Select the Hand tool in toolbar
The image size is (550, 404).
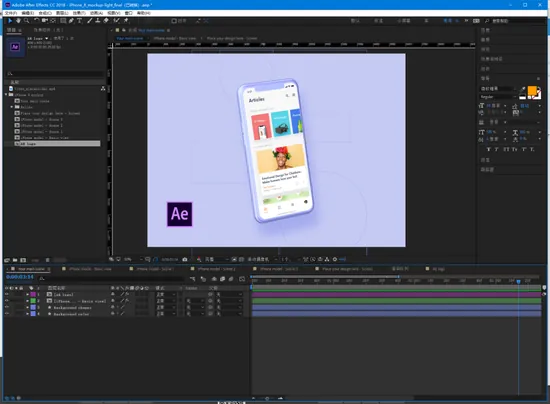(x=18, y=21)
